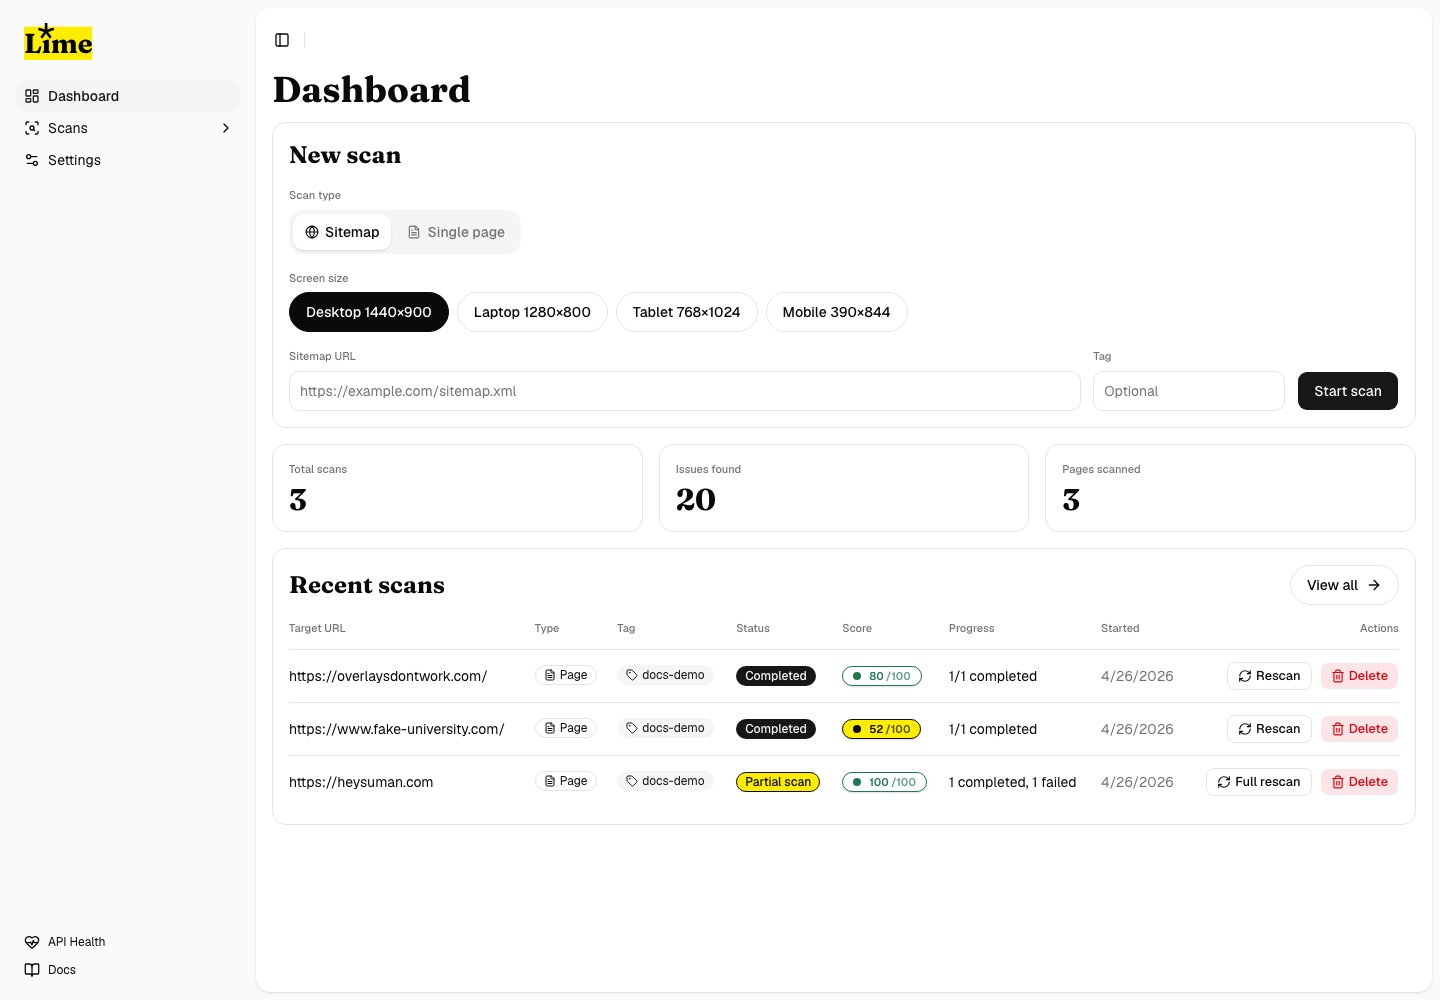Click the Scans scanner icon in sidebar
Viewport: 1440px width, 1000px height.
tap(31, 128)
